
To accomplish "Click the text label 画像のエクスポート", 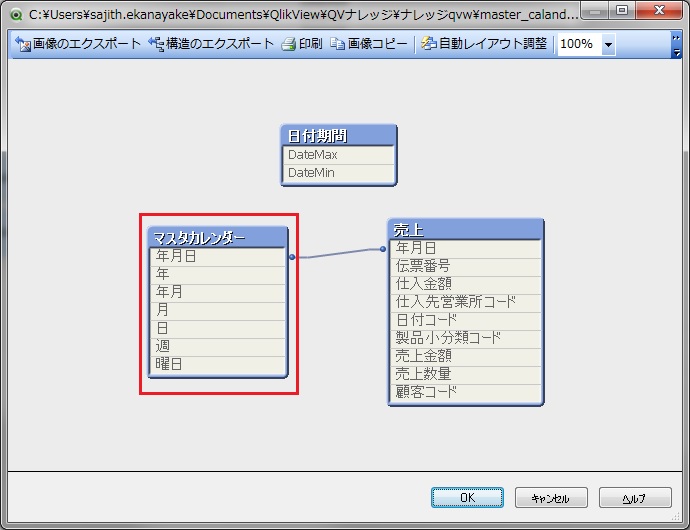I will click(x=87, y=44).
